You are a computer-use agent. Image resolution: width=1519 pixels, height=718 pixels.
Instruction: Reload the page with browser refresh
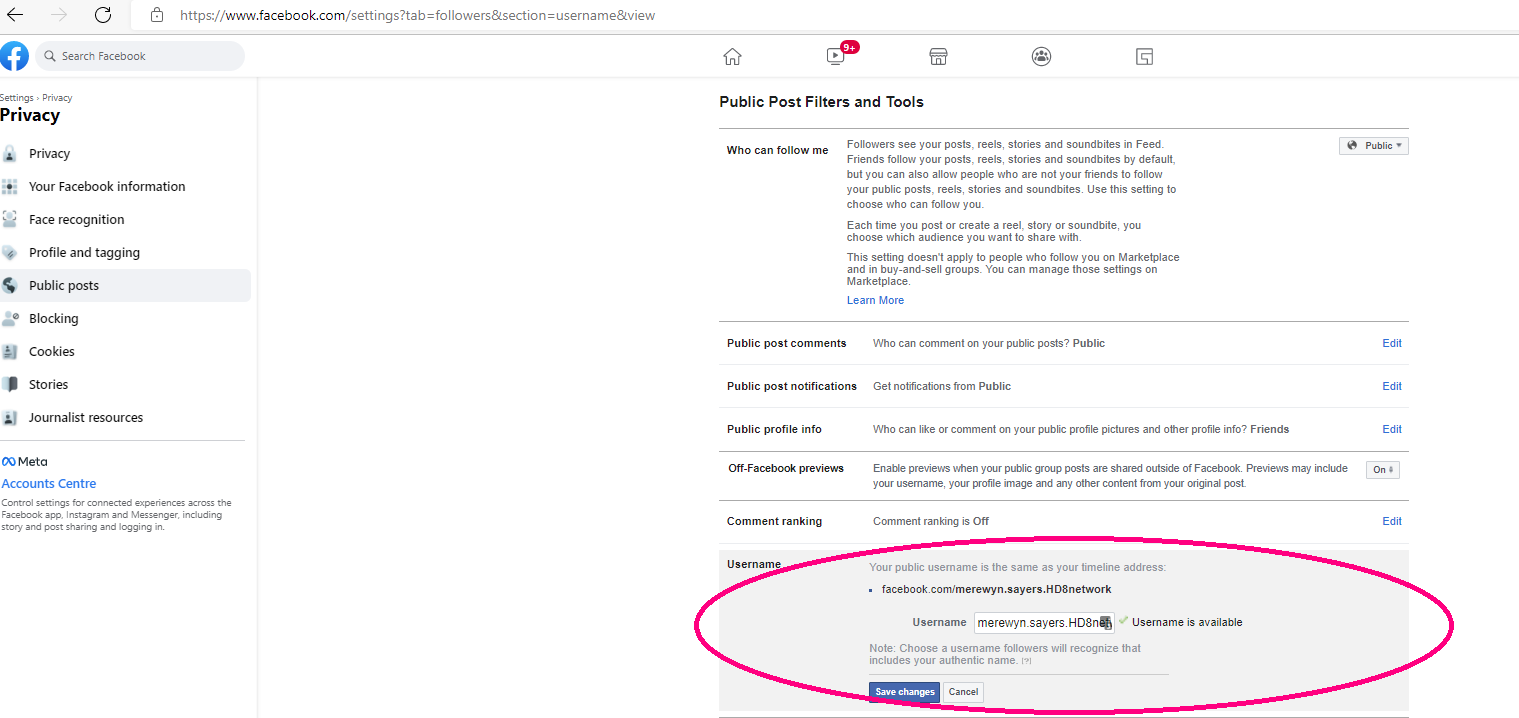[x=102, y=15]
